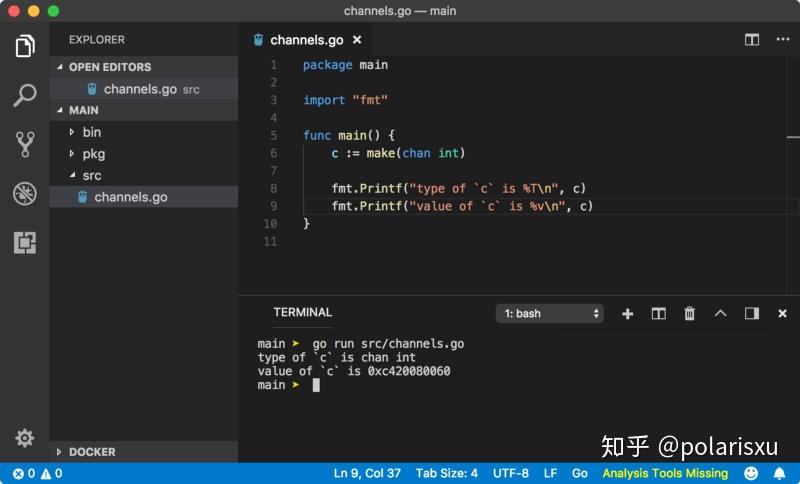Change the UTF-8 file encoding
Image resolution: width=800 pixels, height=484 pixels.
(x=510, y=473)
